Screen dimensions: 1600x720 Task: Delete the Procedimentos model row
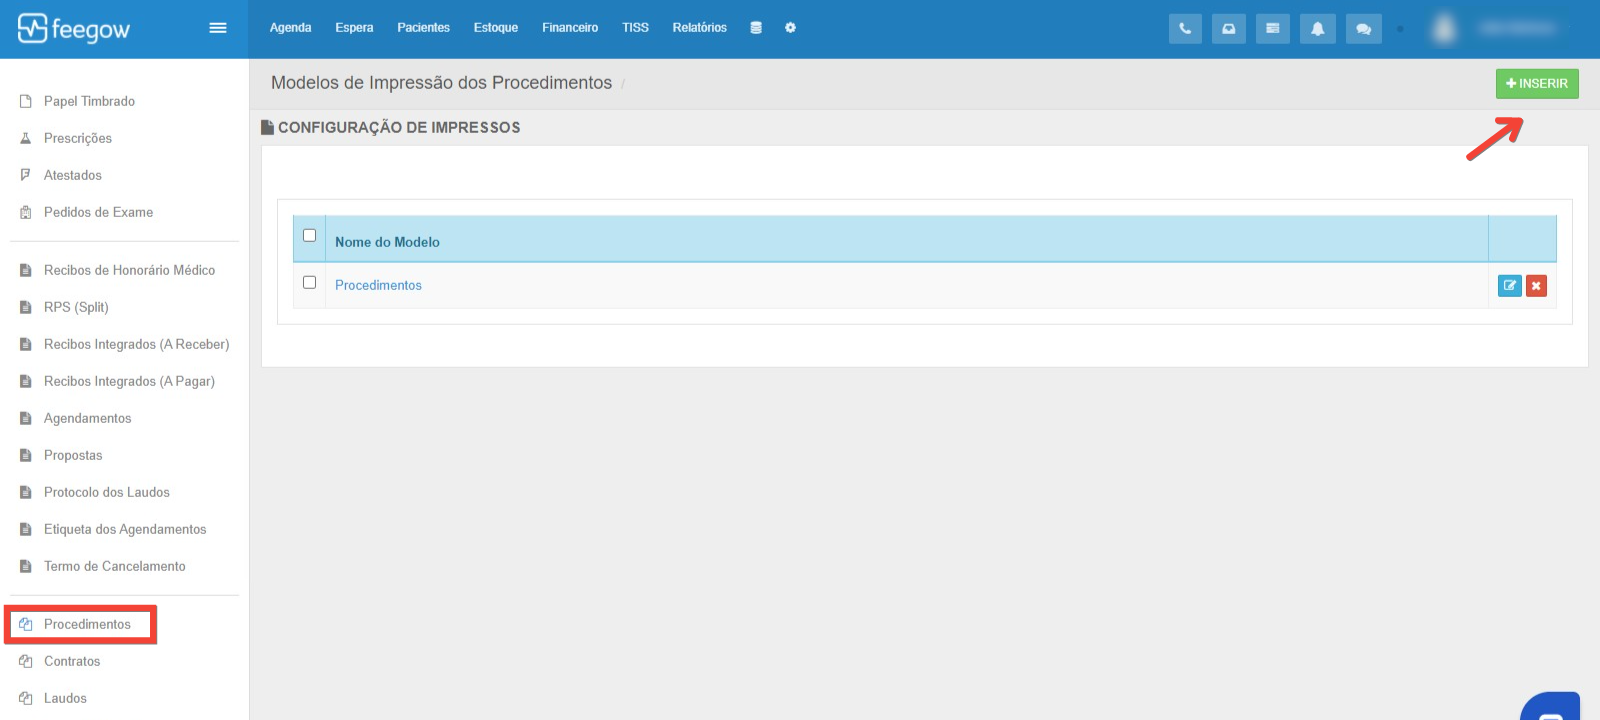coord(1536,286)
